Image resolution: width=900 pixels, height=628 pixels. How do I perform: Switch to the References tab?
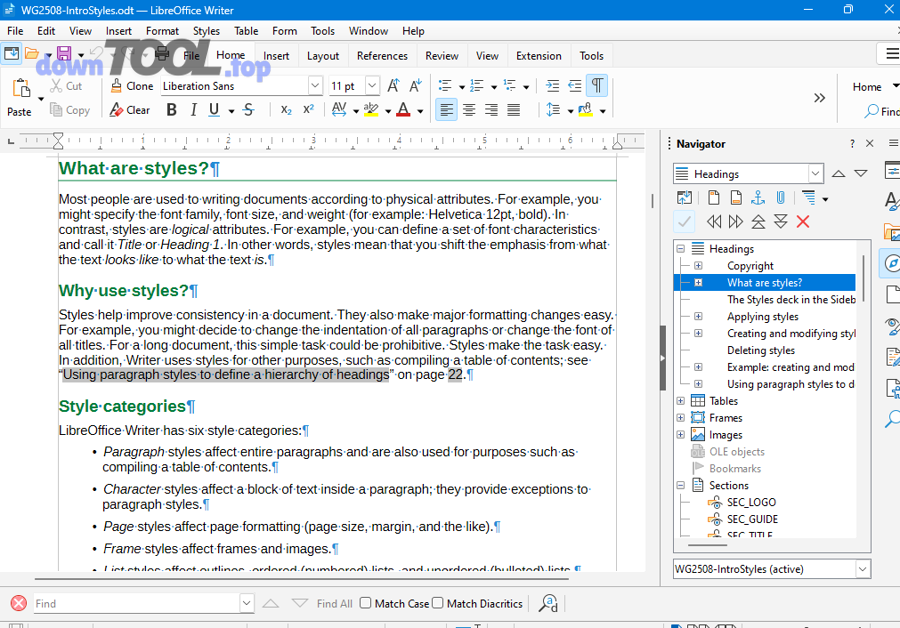tap(382, 56)
